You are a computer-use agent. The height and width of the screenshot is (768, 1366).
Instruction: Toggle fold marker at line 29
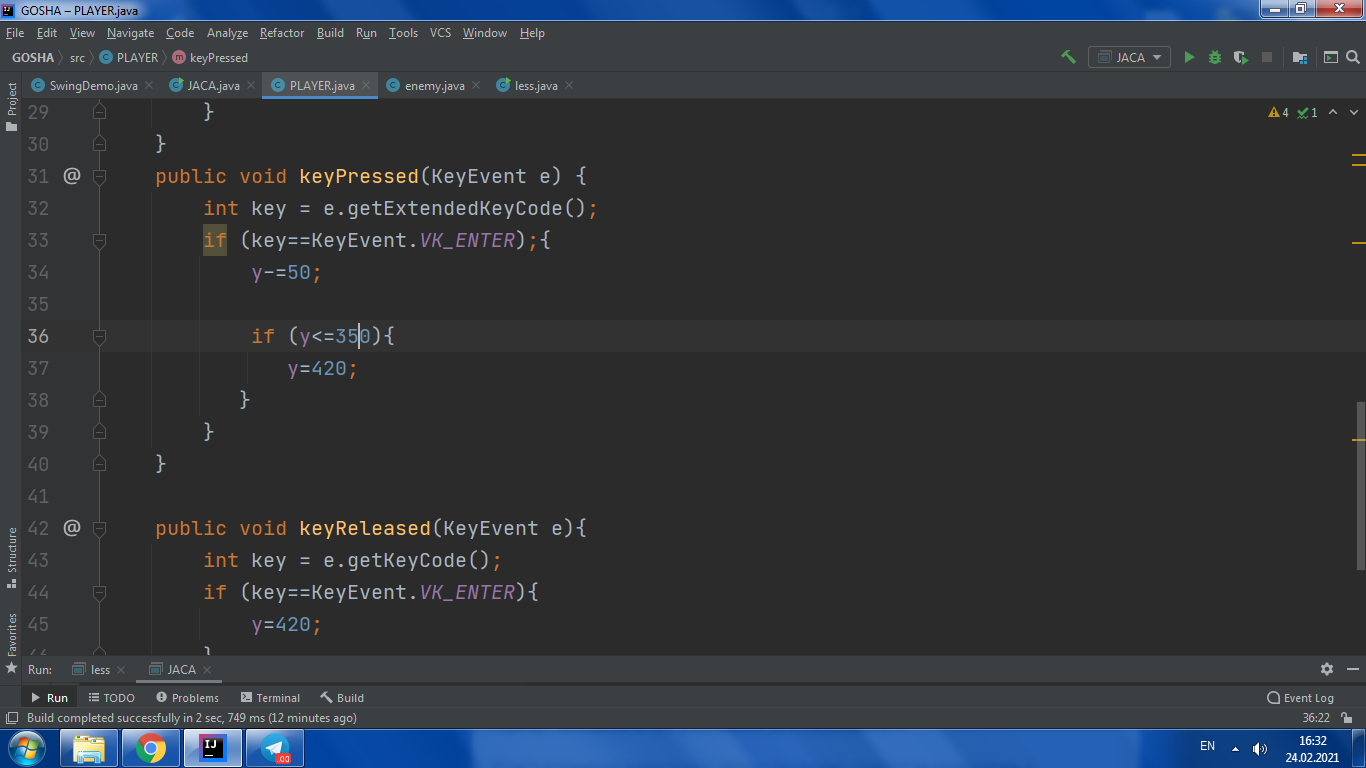[99, 112]
